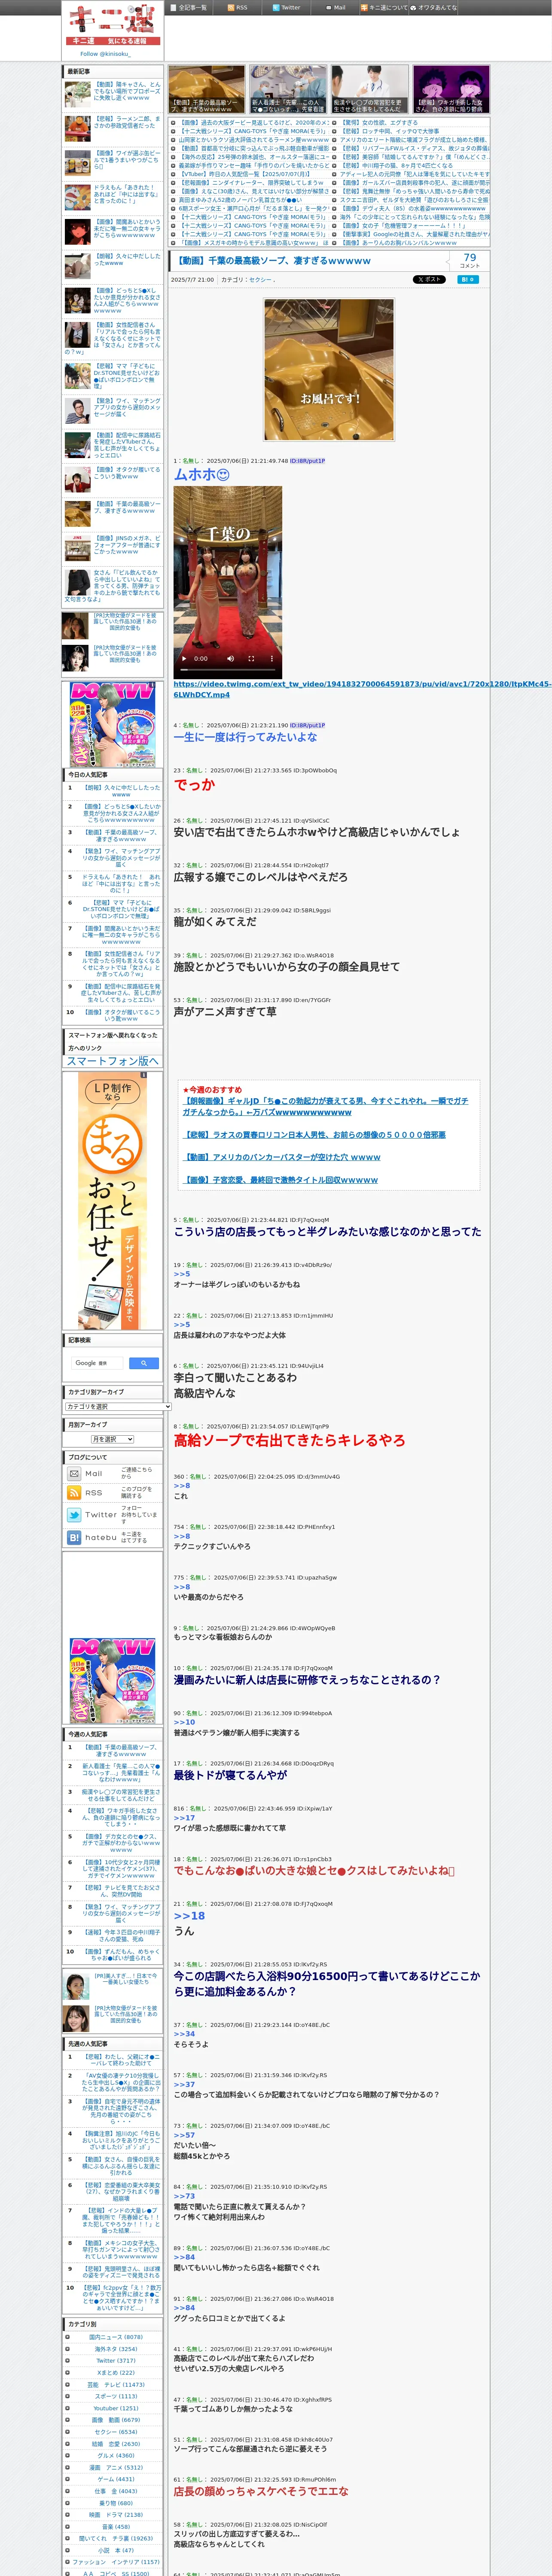Play the embedded video
Image resolution: width=552 pixels, height=2576 pixels.
[183, 659]
